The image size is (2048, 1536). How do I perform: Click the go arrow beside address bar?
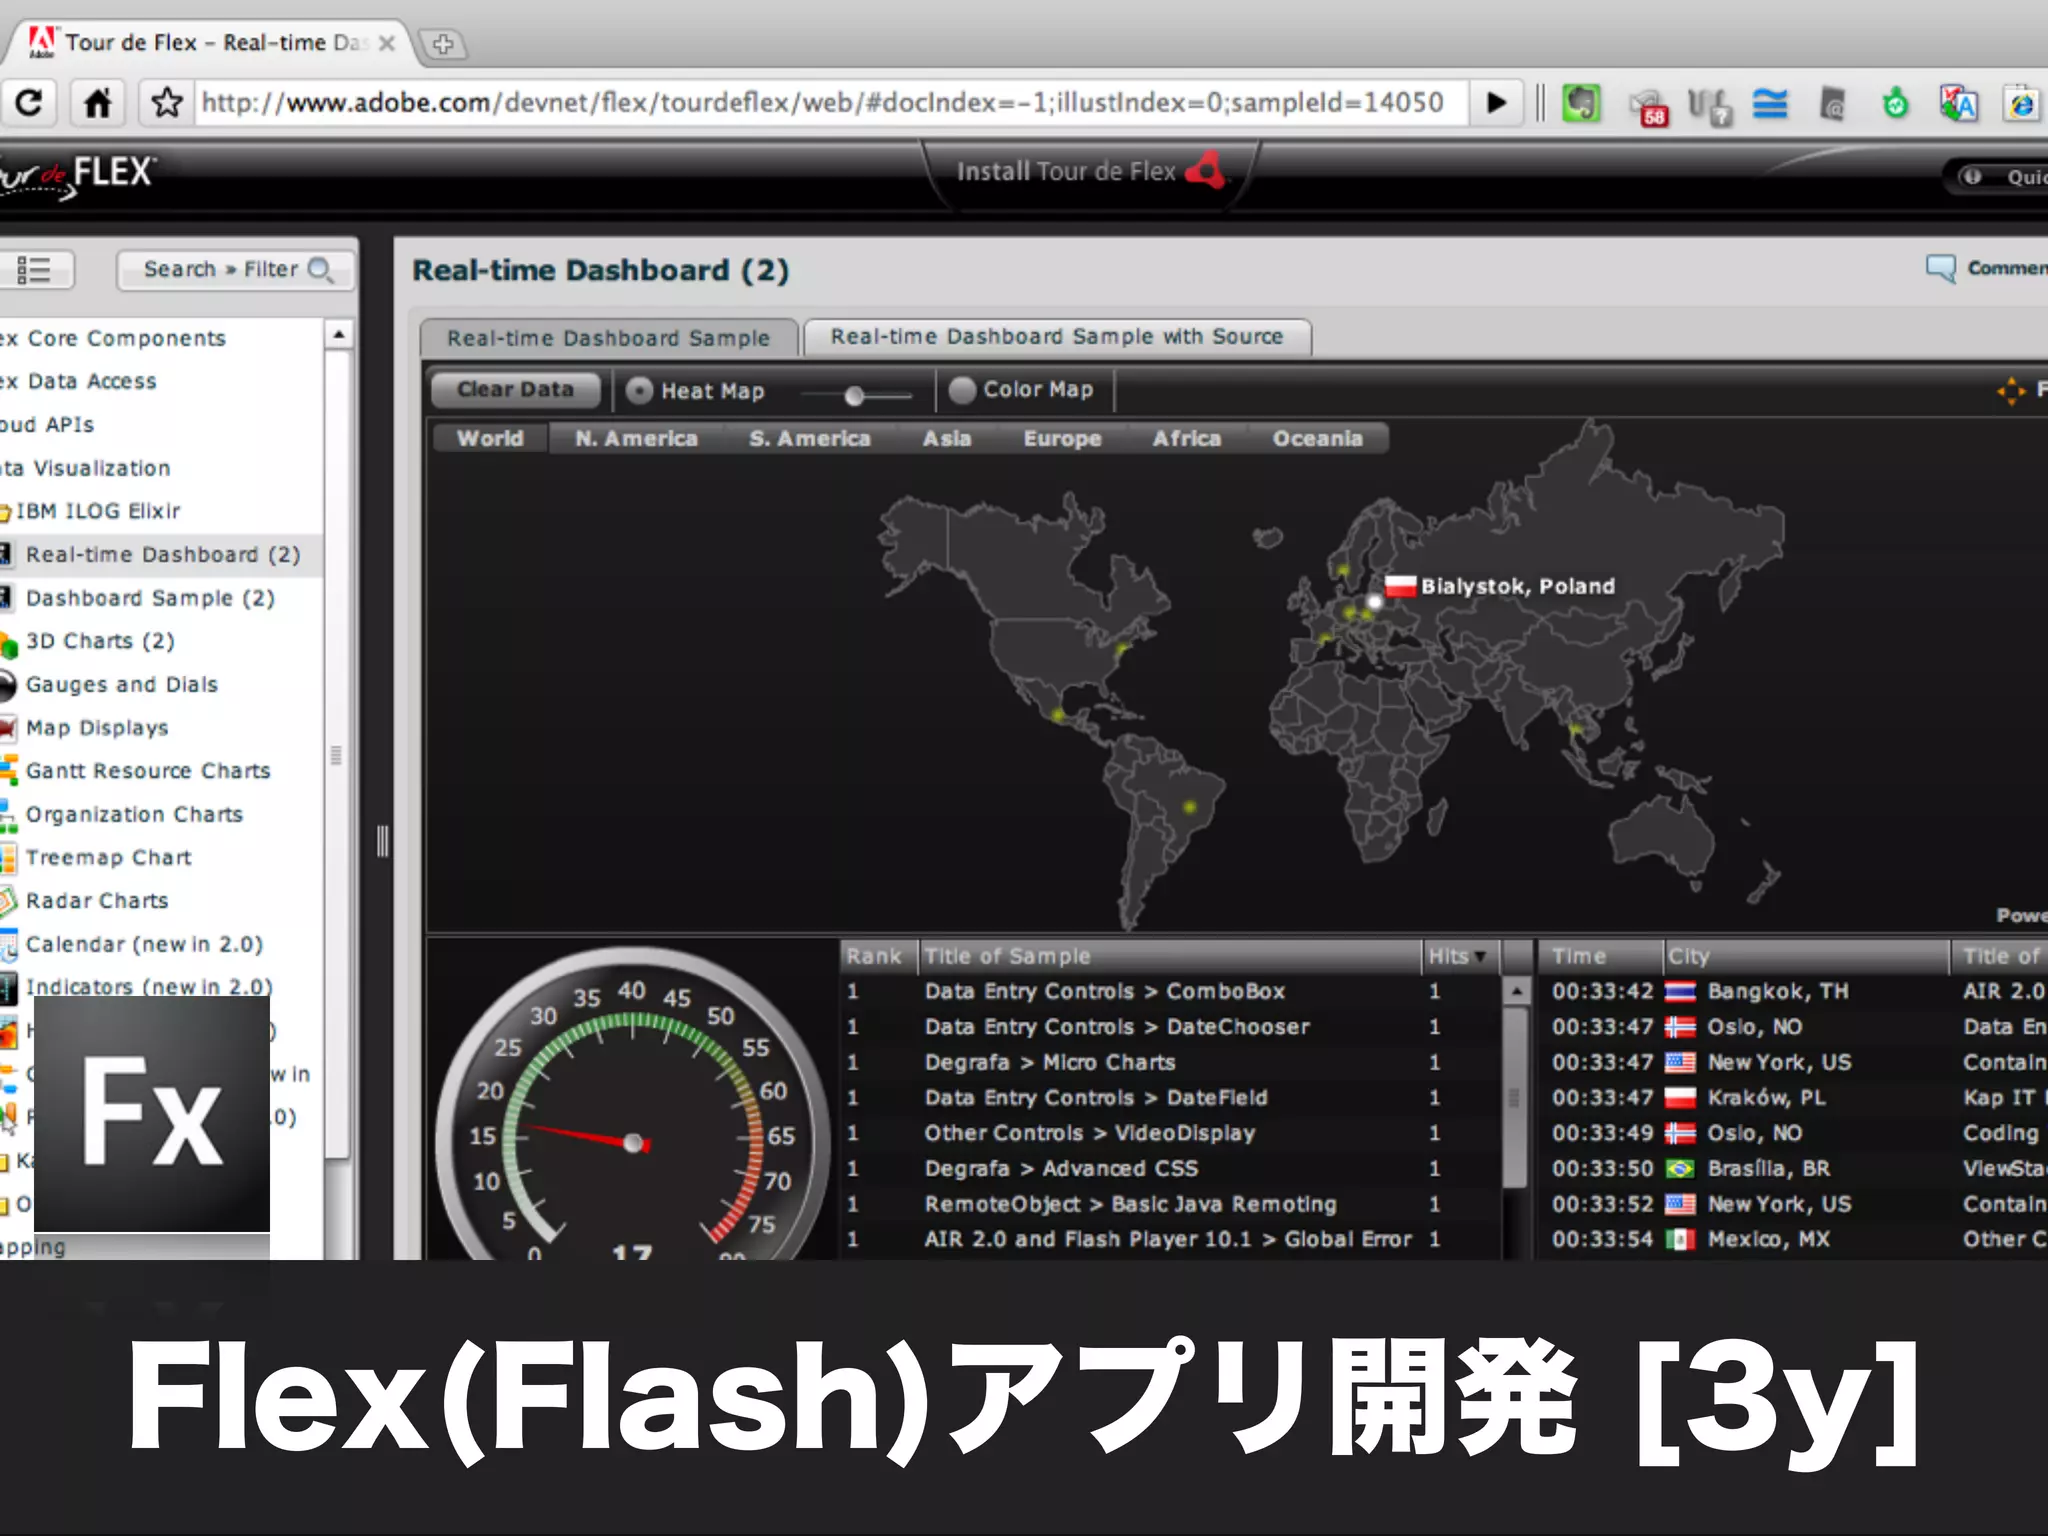tap(1496, 102)
